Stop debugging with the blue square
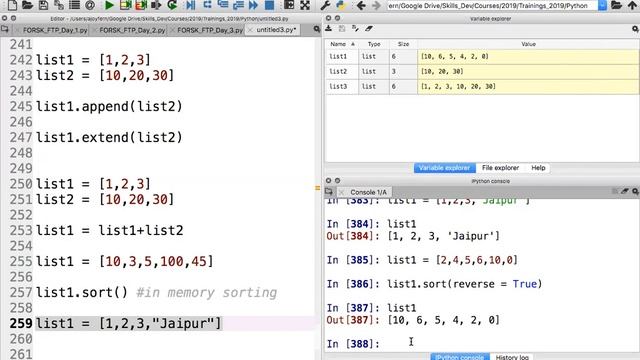Screen dimensions: 640x360 269,5
